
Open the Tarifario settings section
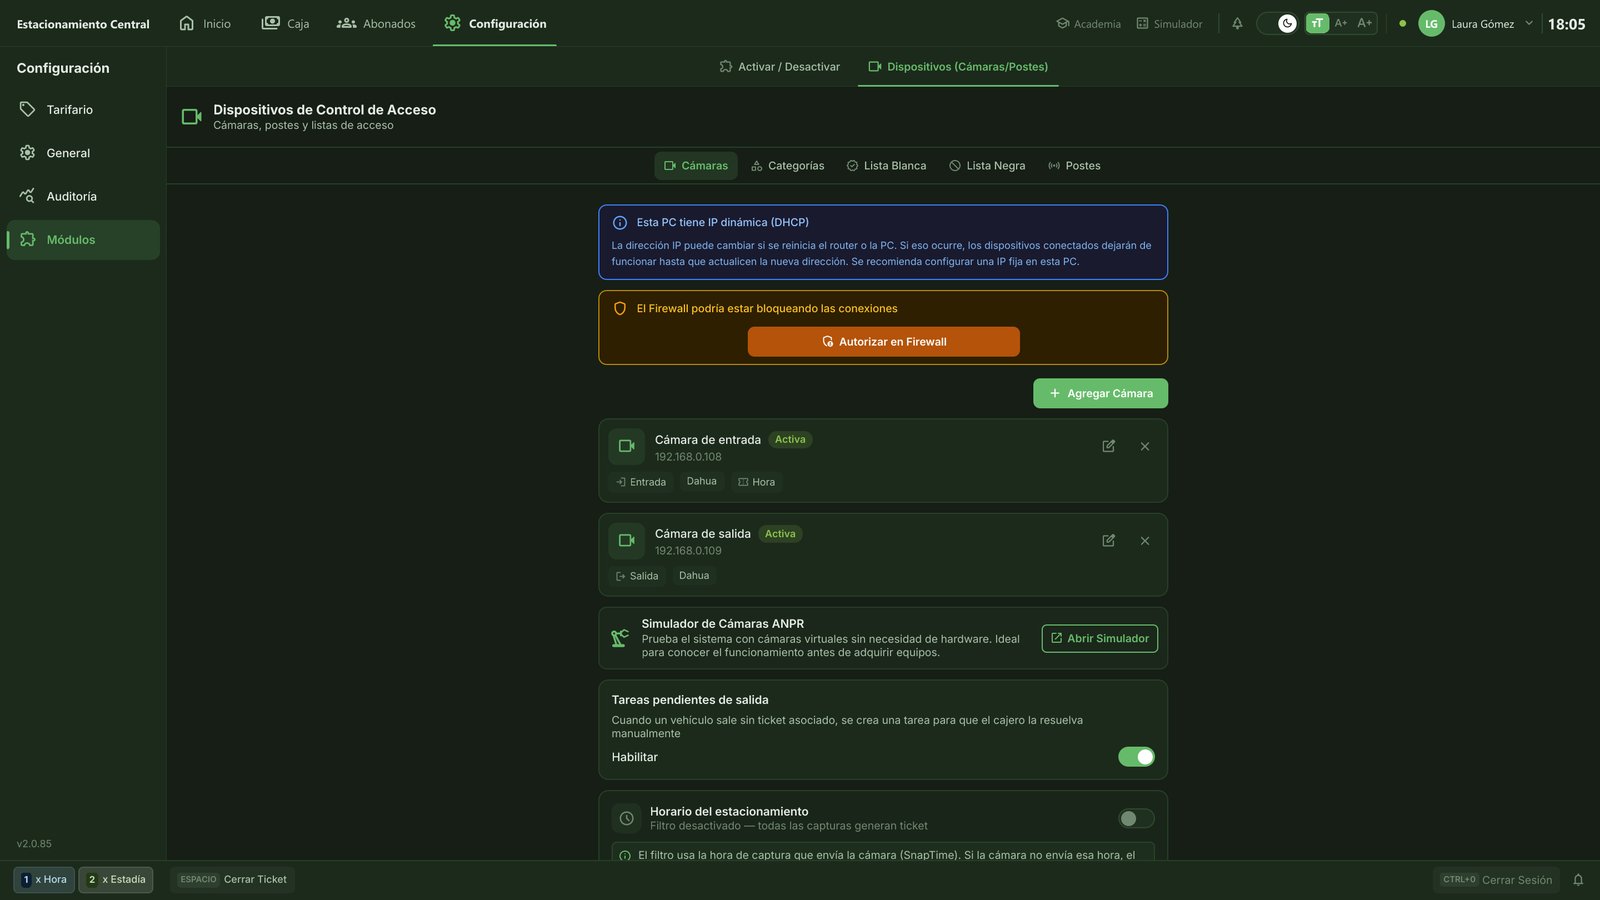83,110
